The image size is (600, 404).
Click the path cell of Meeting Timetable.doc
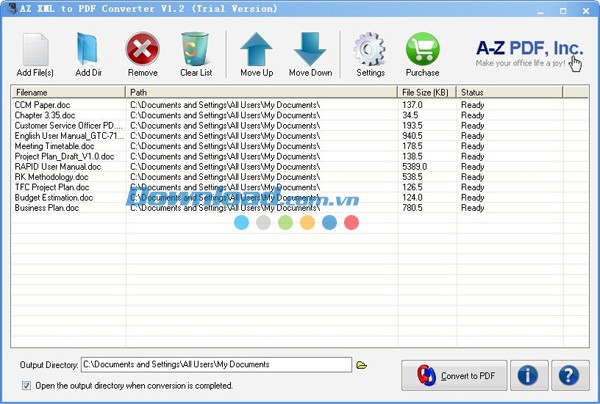click(225, 146)
